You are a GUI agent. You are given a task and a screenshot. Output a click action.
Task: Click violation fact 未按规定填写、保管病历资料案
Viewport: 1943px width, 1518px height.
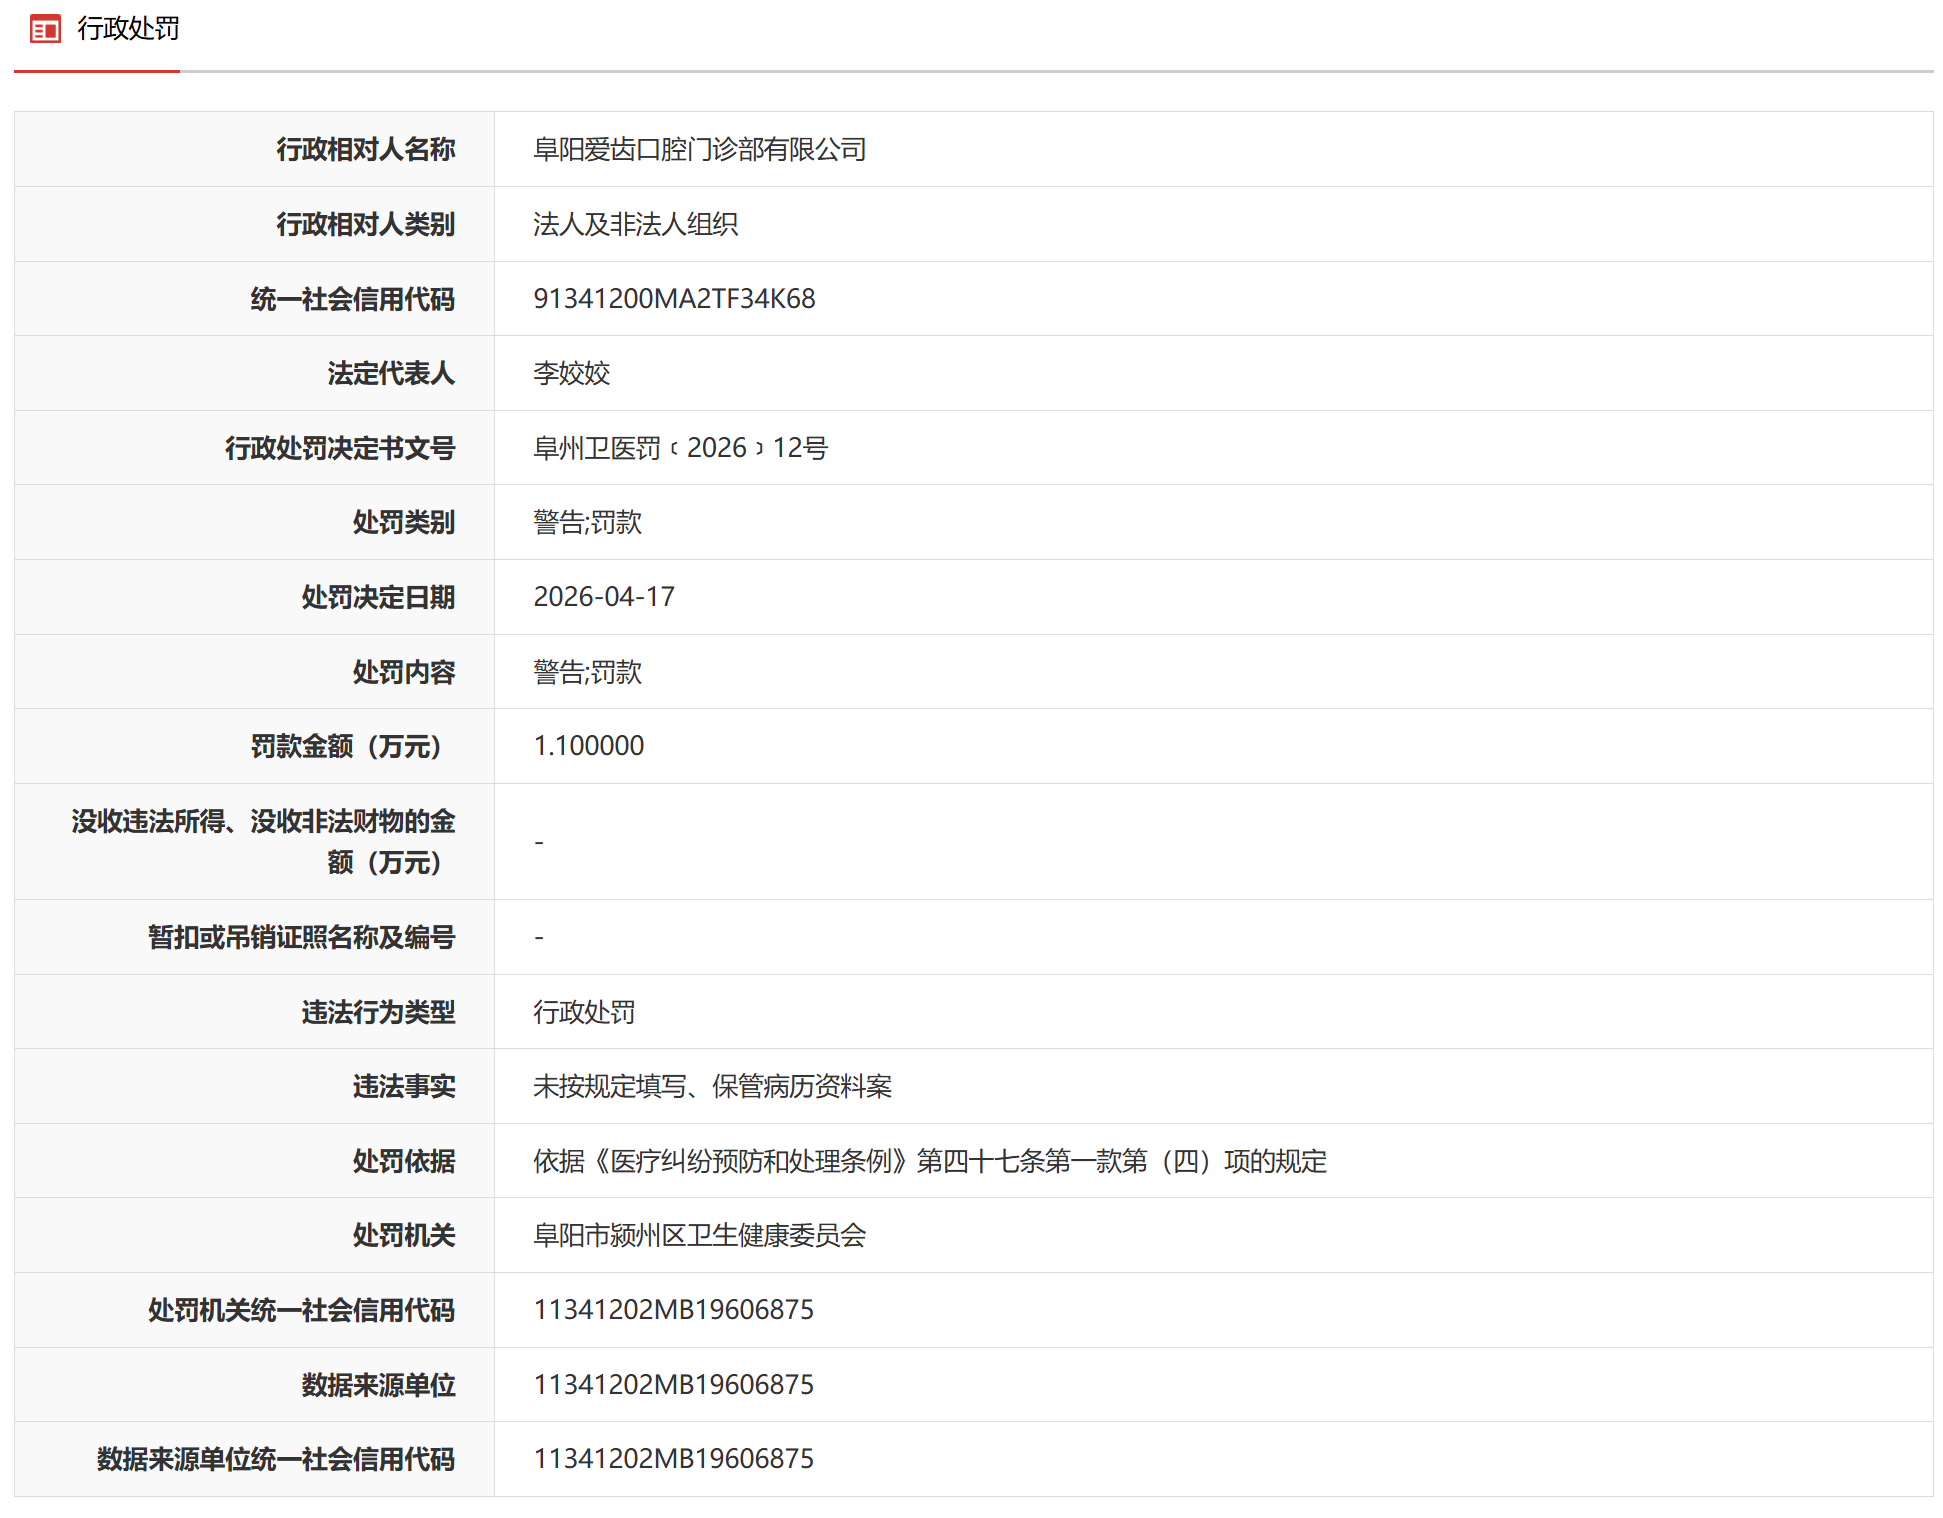[x=712, y=1087]
